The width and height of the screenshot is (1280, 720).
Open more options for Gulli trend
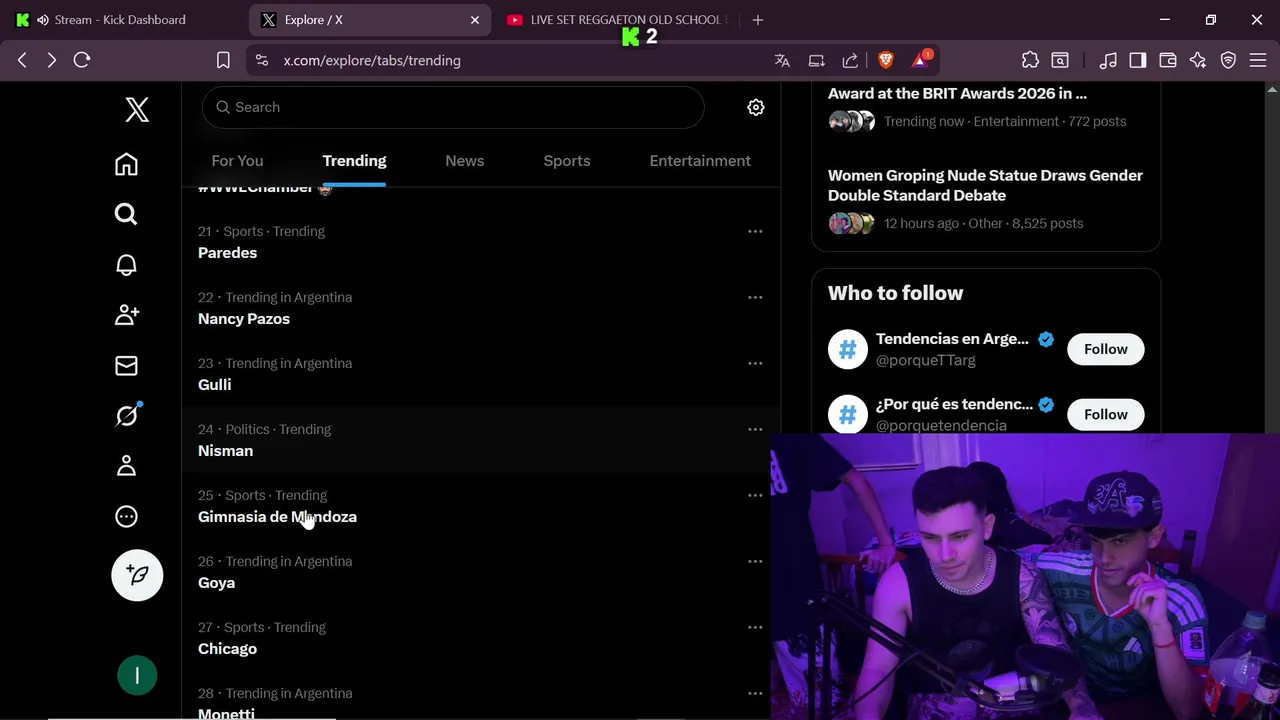coord(755,363)
